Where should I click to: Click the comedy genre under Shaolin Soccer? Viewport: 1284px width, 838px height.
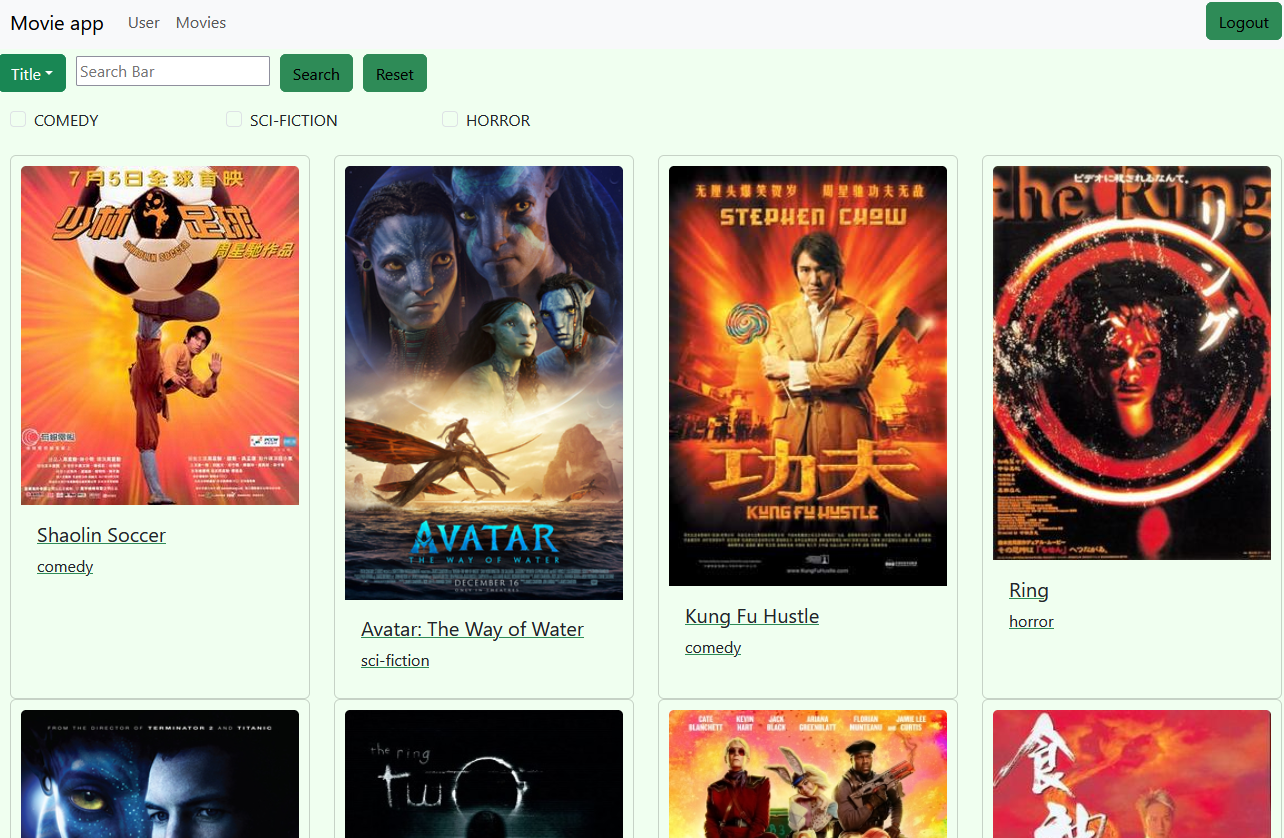tap(65, 567)
